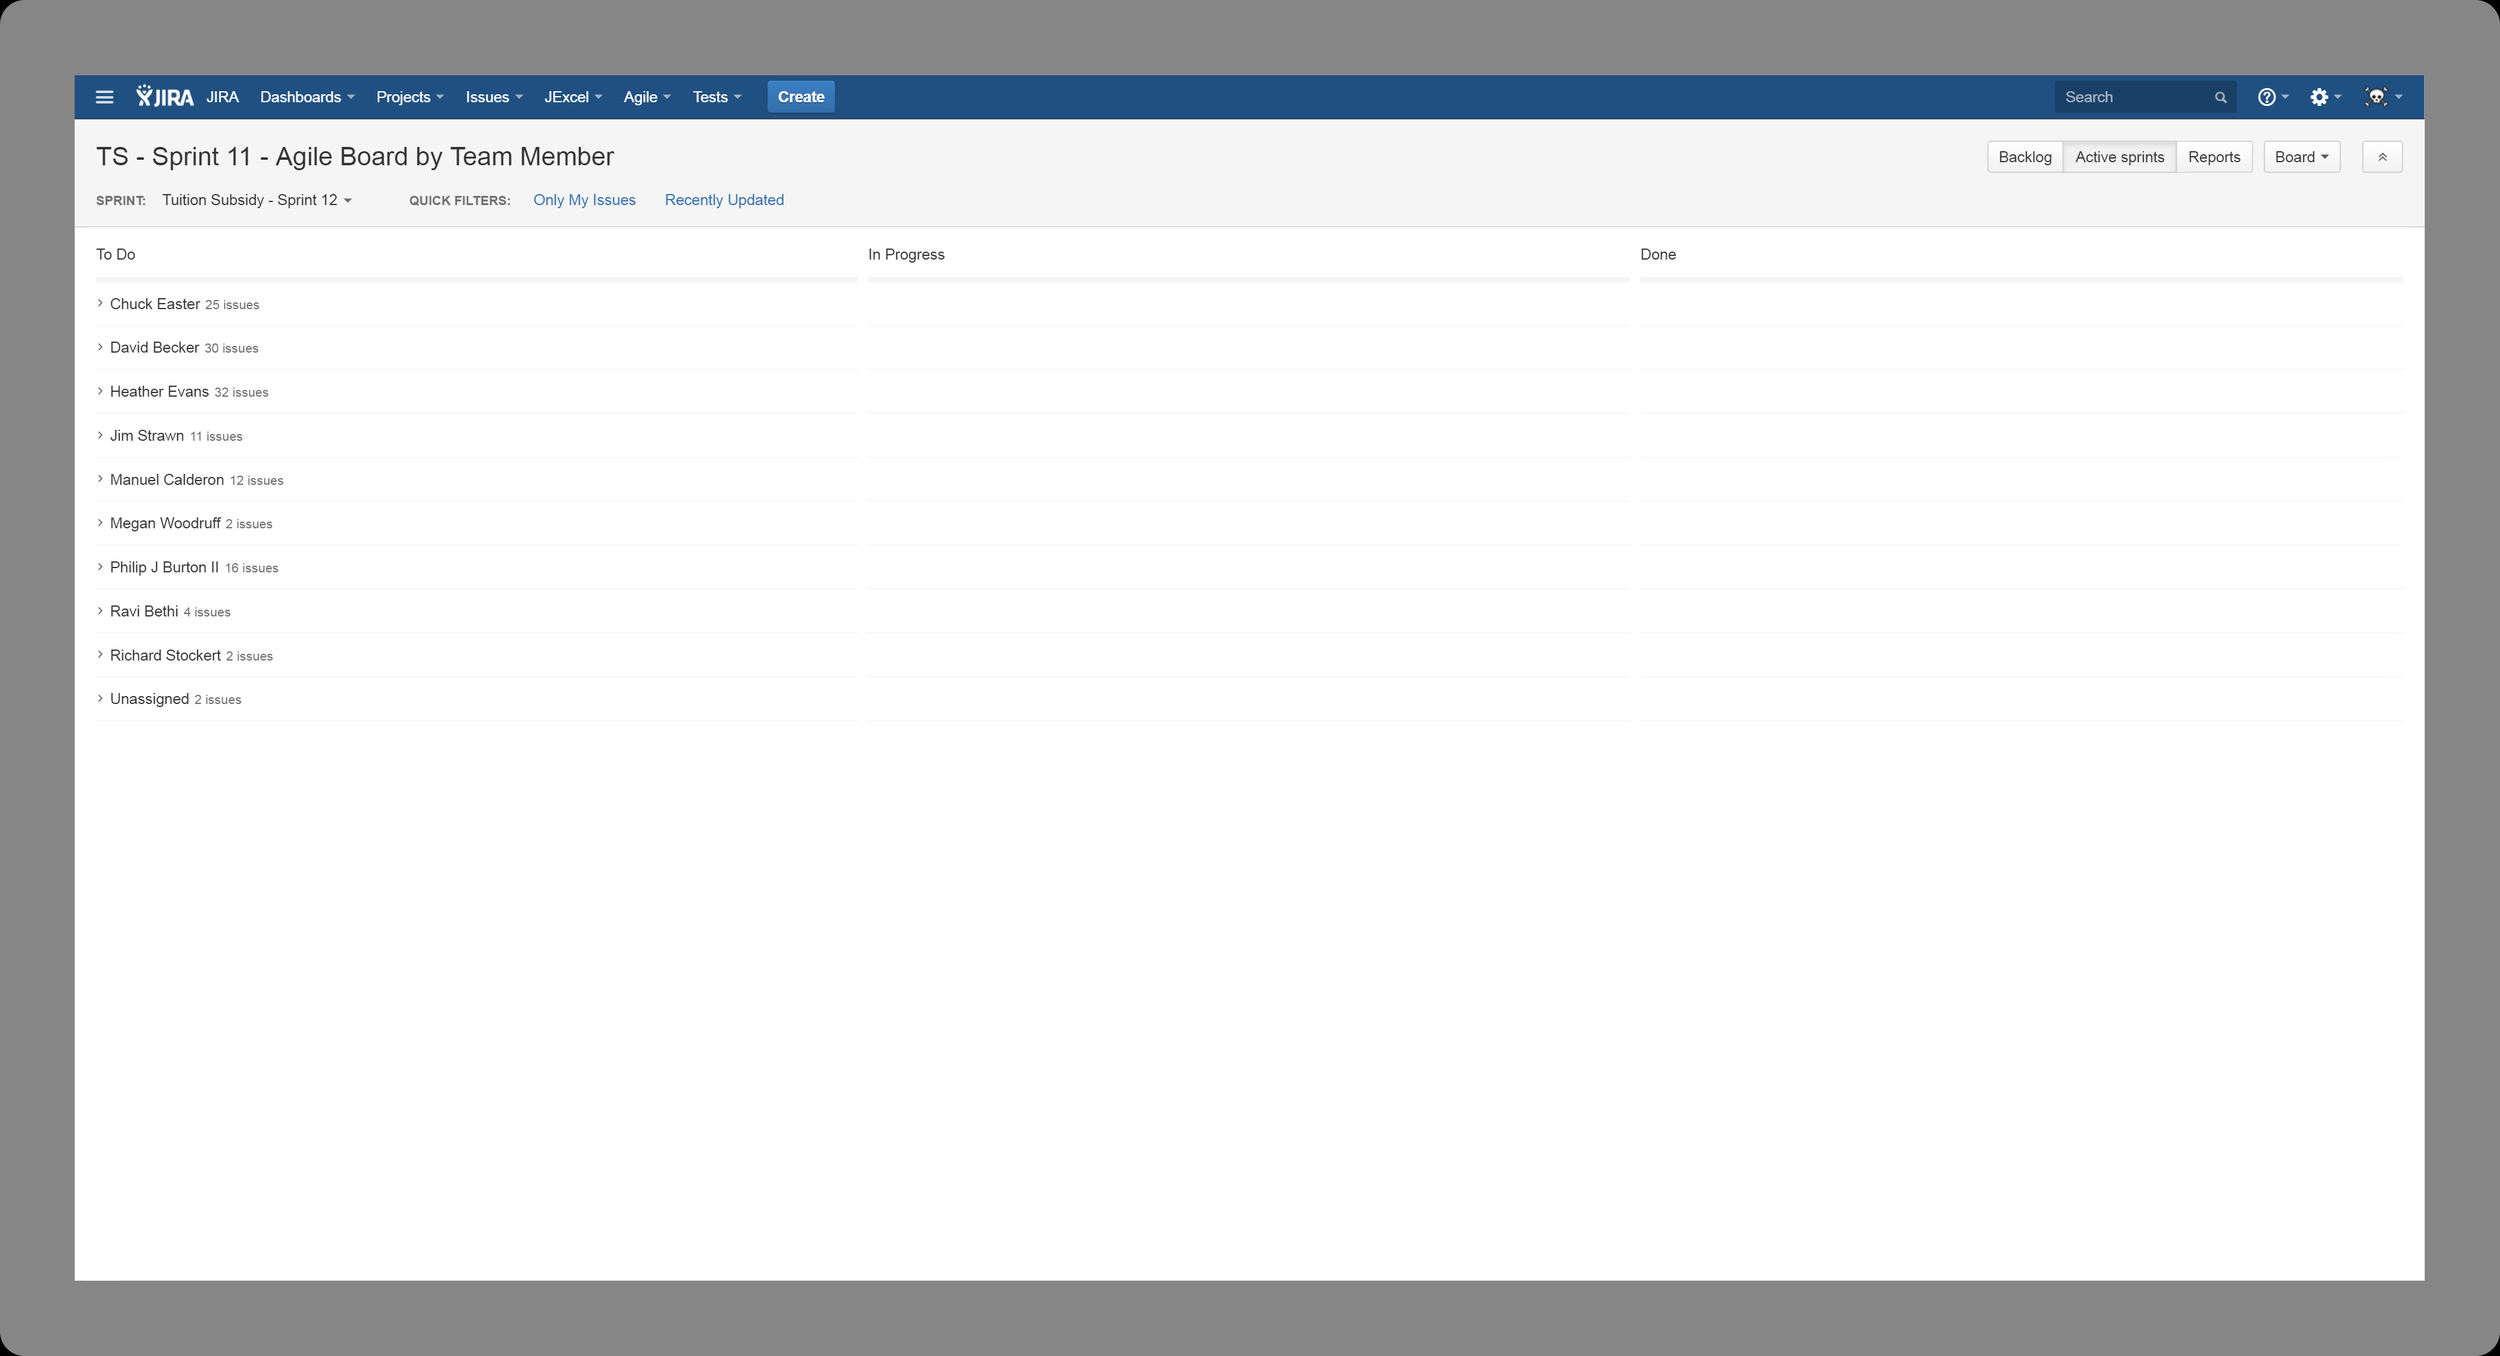This screenshot has width=2500, height=1356.
Task: Switch to the Backlog view
Action: pyautogui.click(x=2024, y=157)
